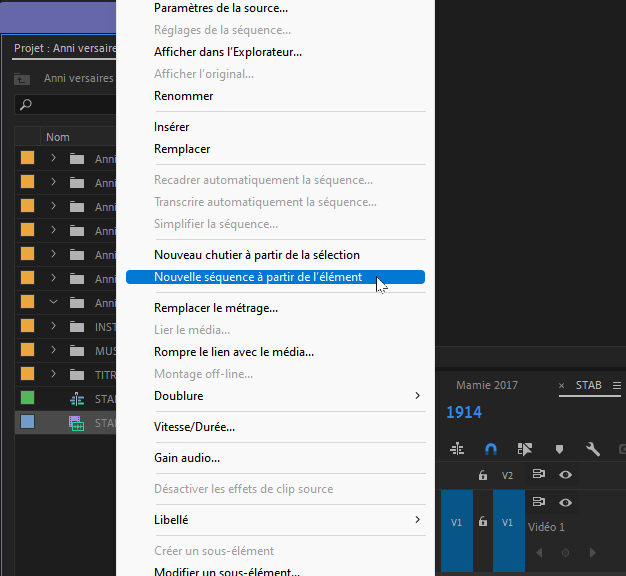This screenshot has height=576, width=626.
Task: Open timeline display settings wrench icon
Action: (592, 449)
